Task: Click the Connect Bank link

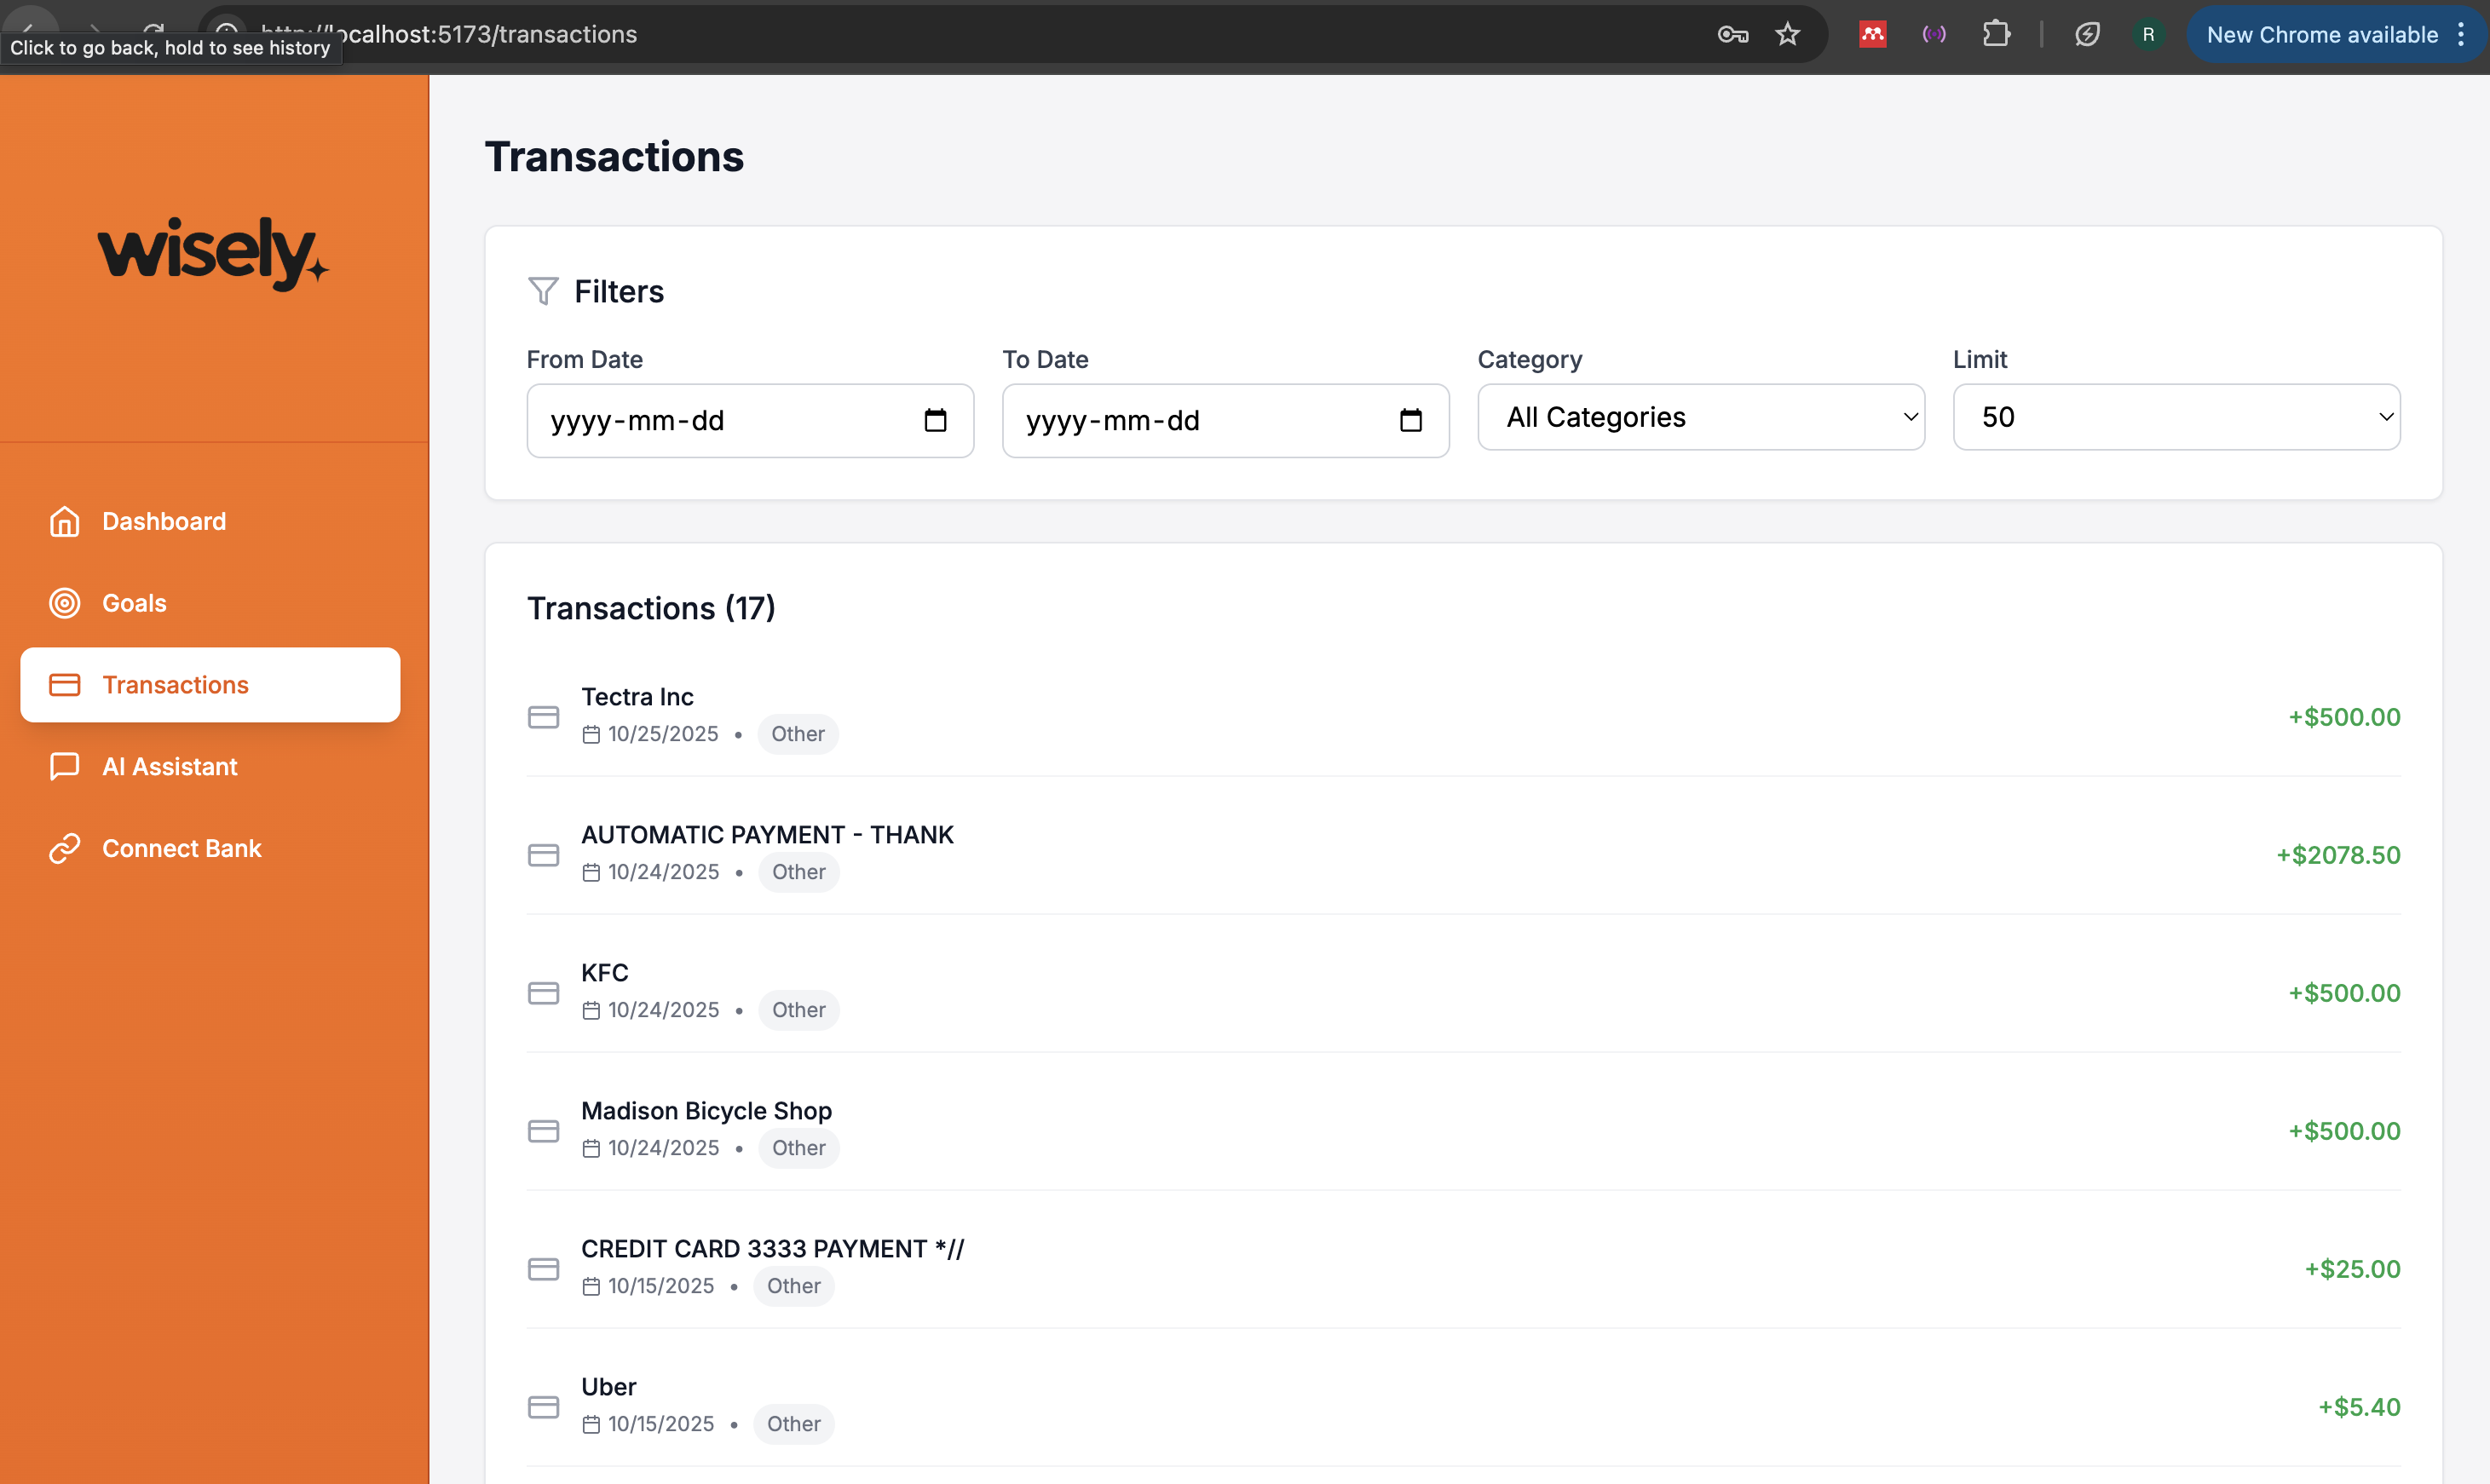Action: [x=182, y=848]
